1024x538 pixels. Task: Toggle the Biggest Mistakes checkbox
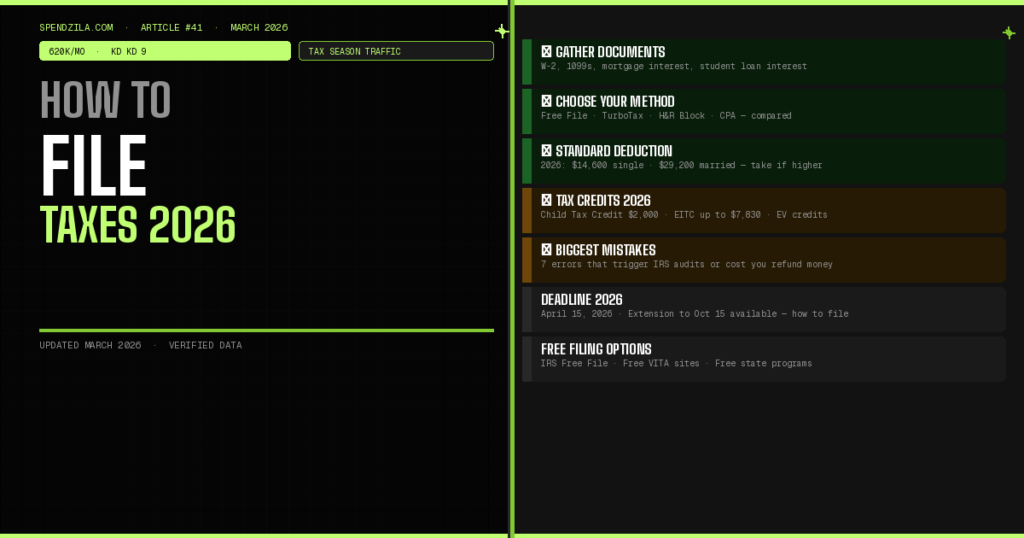[x=547, y=250]
